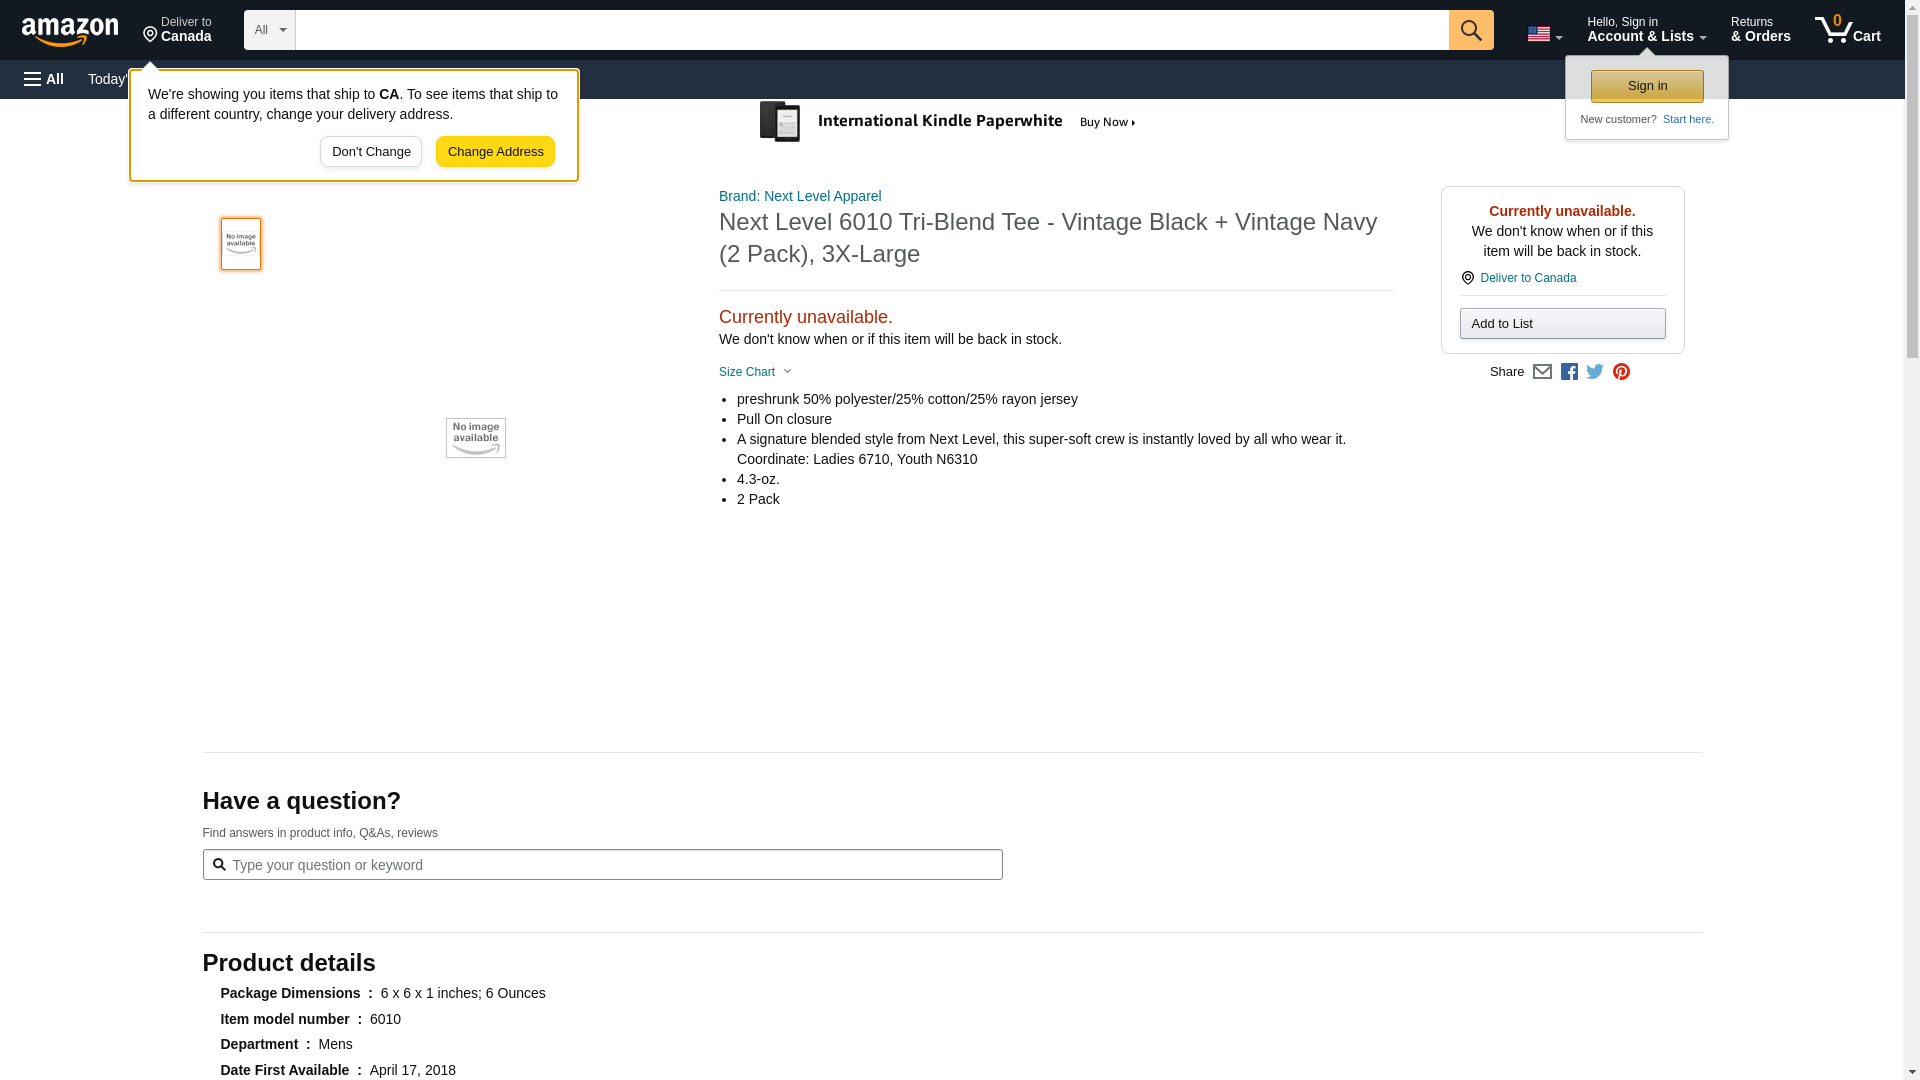The width and height of the screenshot is (1920, 1080).
Task: Share the product on Twitter
Action: 1595,372
